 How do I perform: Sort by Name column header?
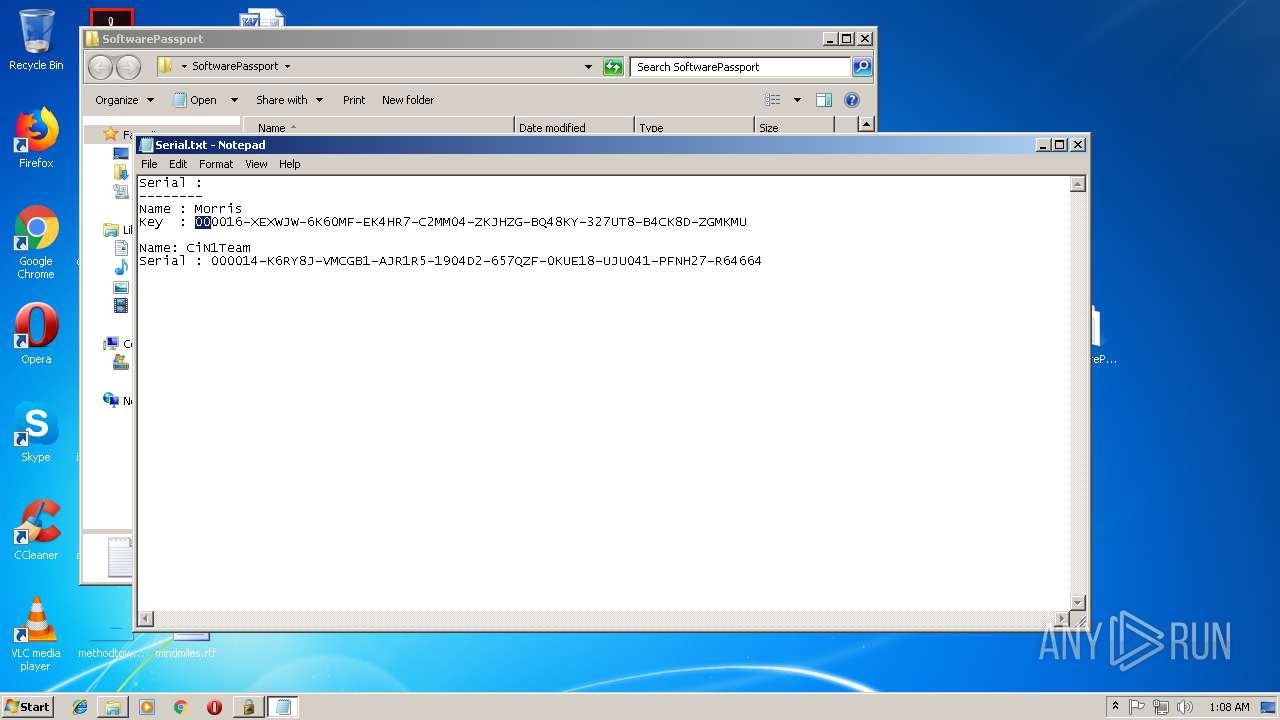coord(378,128)
